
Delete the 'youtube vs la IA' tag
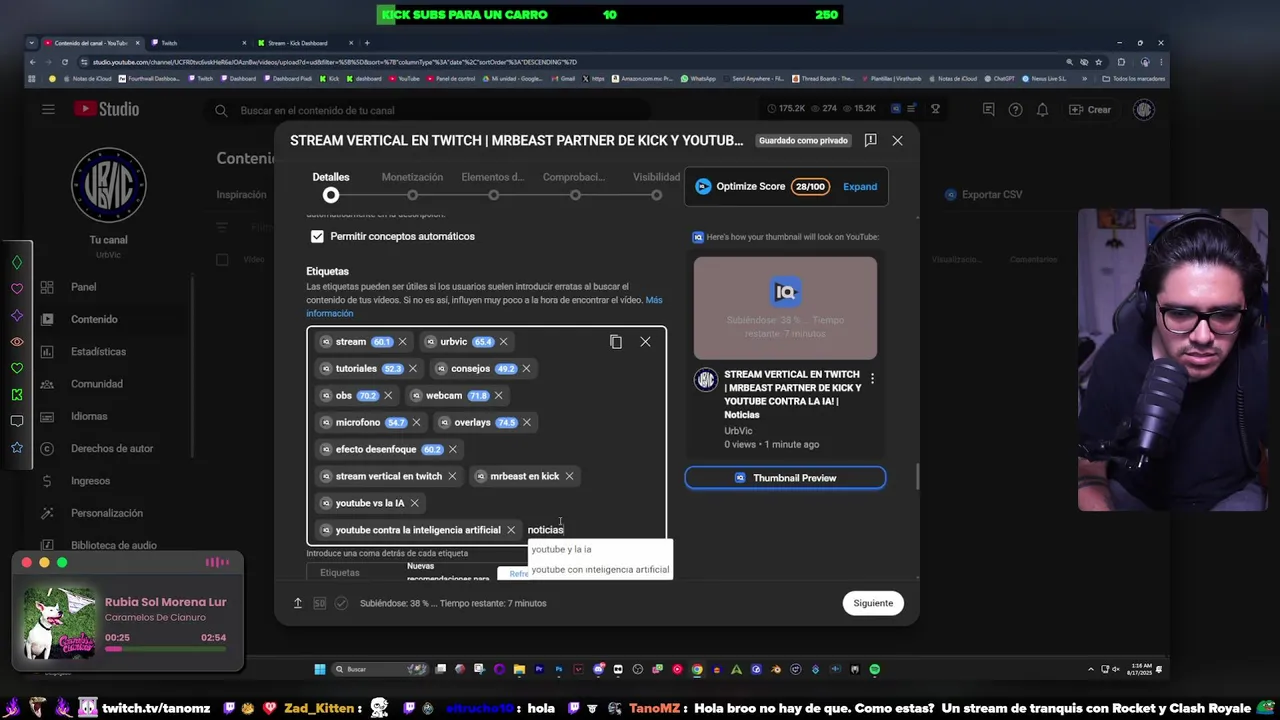click(x=415, y=504)
